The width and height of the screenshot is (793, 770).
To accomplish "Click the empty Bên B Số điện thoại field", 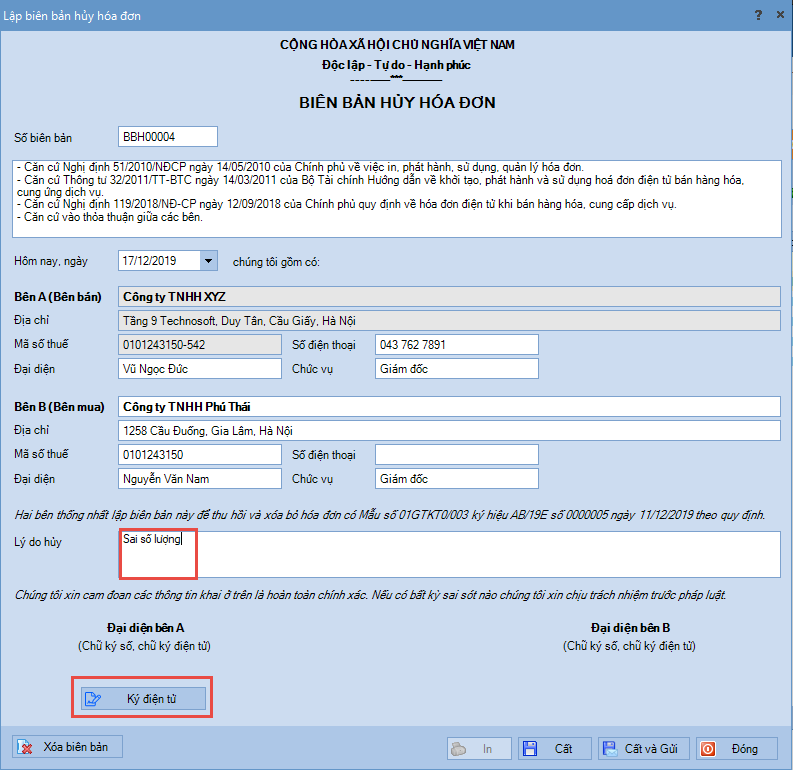I will click(x=457, y=455).
